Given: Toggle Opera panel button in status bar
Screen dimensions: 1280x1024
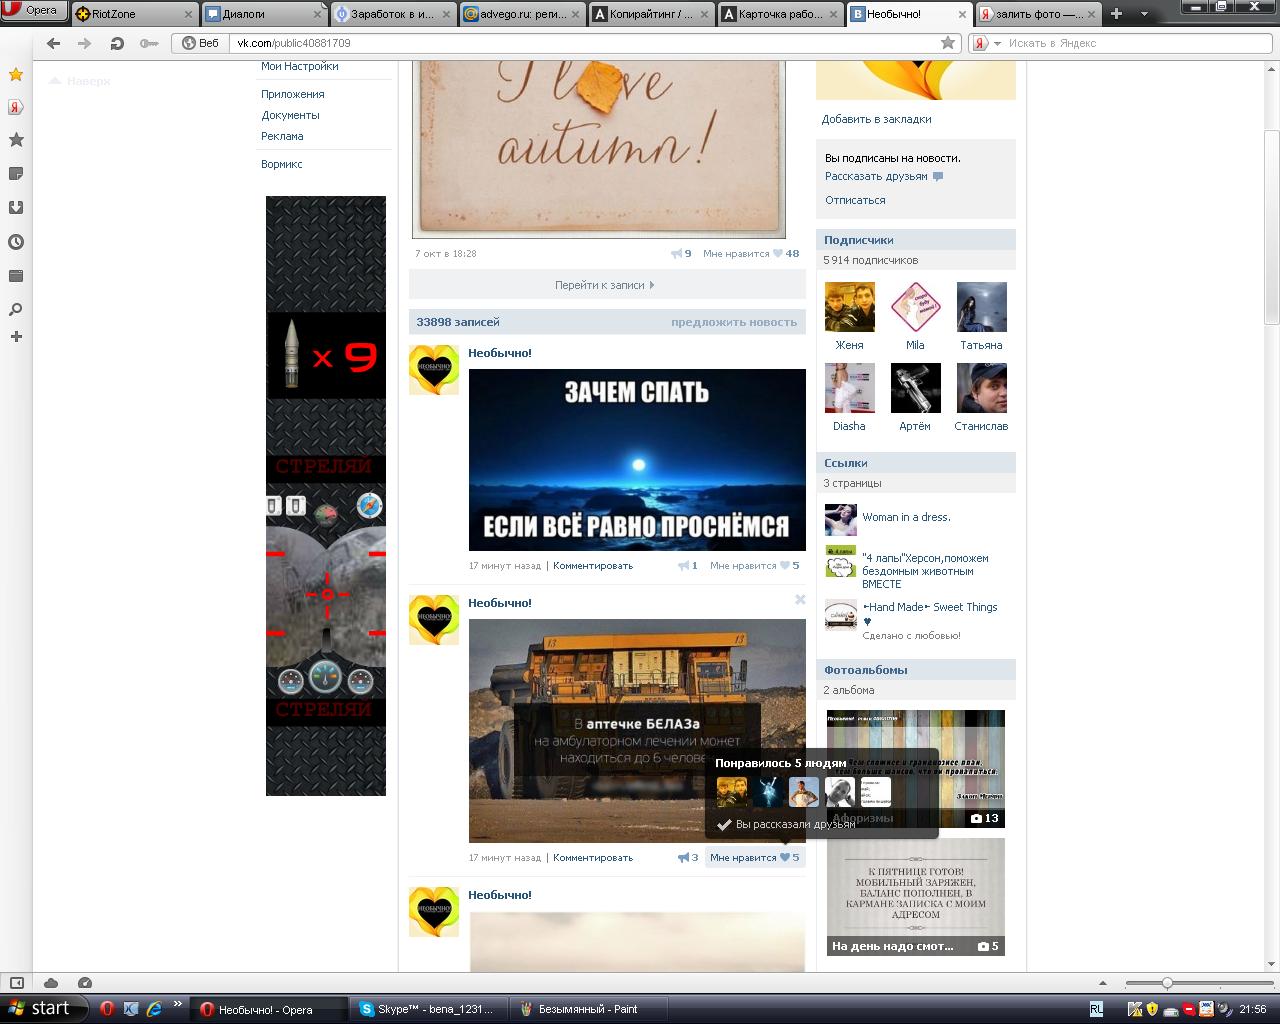Looking at the screenshot, I should point(17,983).
